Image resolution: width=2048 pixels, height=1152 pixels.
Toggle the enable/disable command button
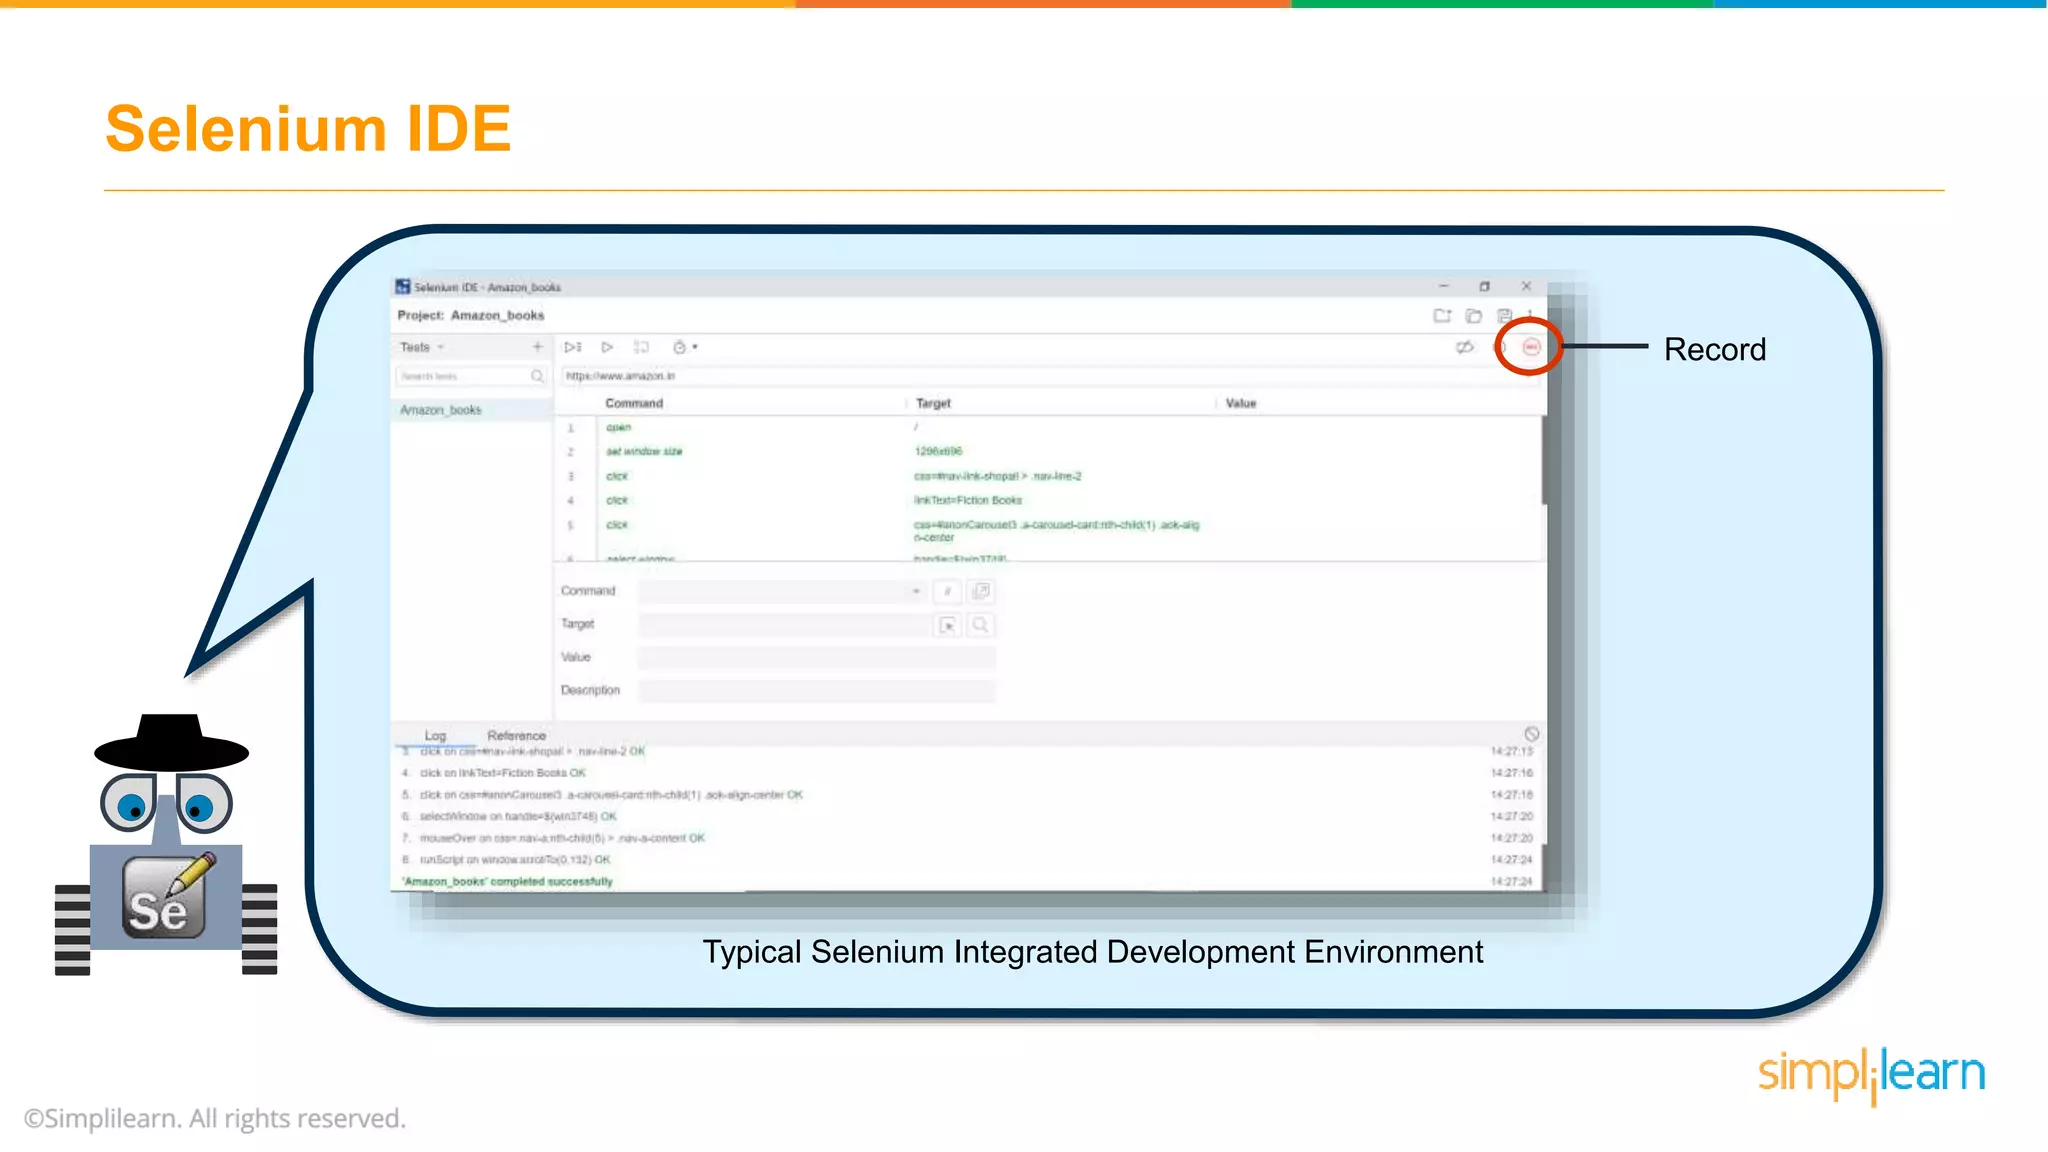[947, 591]
